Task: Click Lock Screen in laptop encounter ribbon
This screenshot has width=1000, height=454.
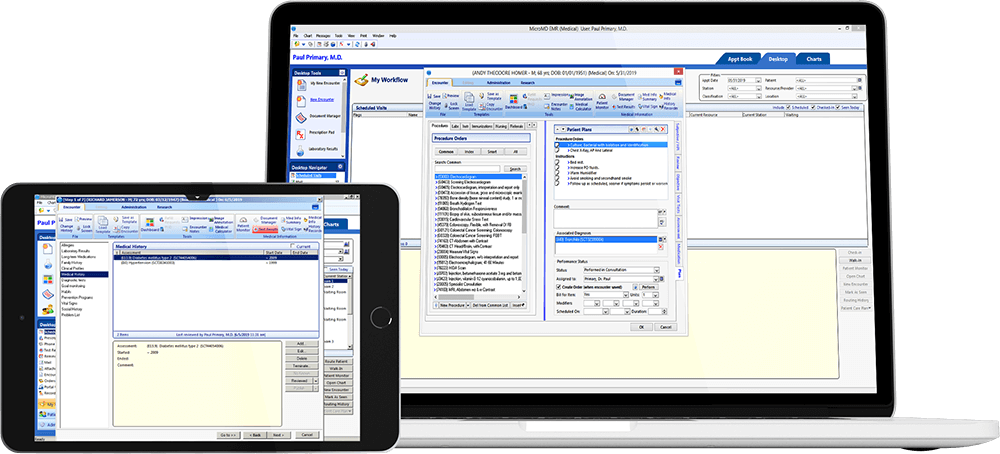Action: pyautogui.click(x=452, y=106)
